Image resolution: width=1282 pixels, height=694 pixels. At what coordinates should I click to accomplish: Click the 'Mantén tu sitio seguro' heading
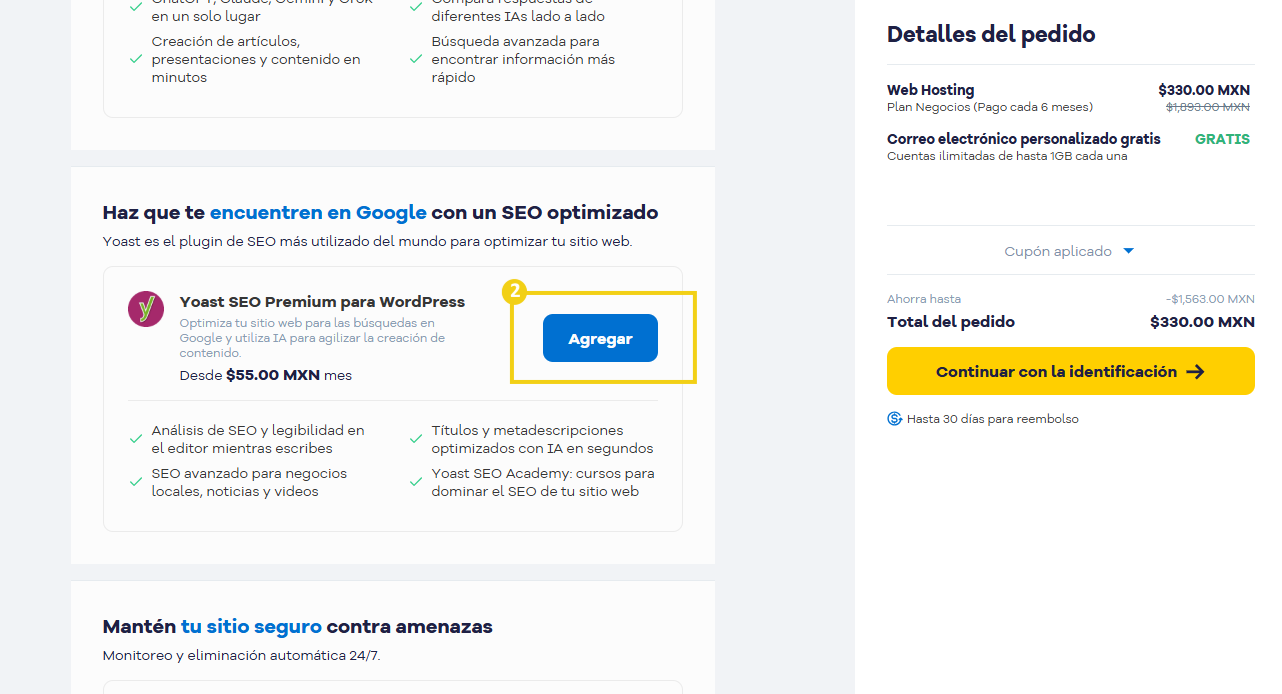click(x=298, y=627)
